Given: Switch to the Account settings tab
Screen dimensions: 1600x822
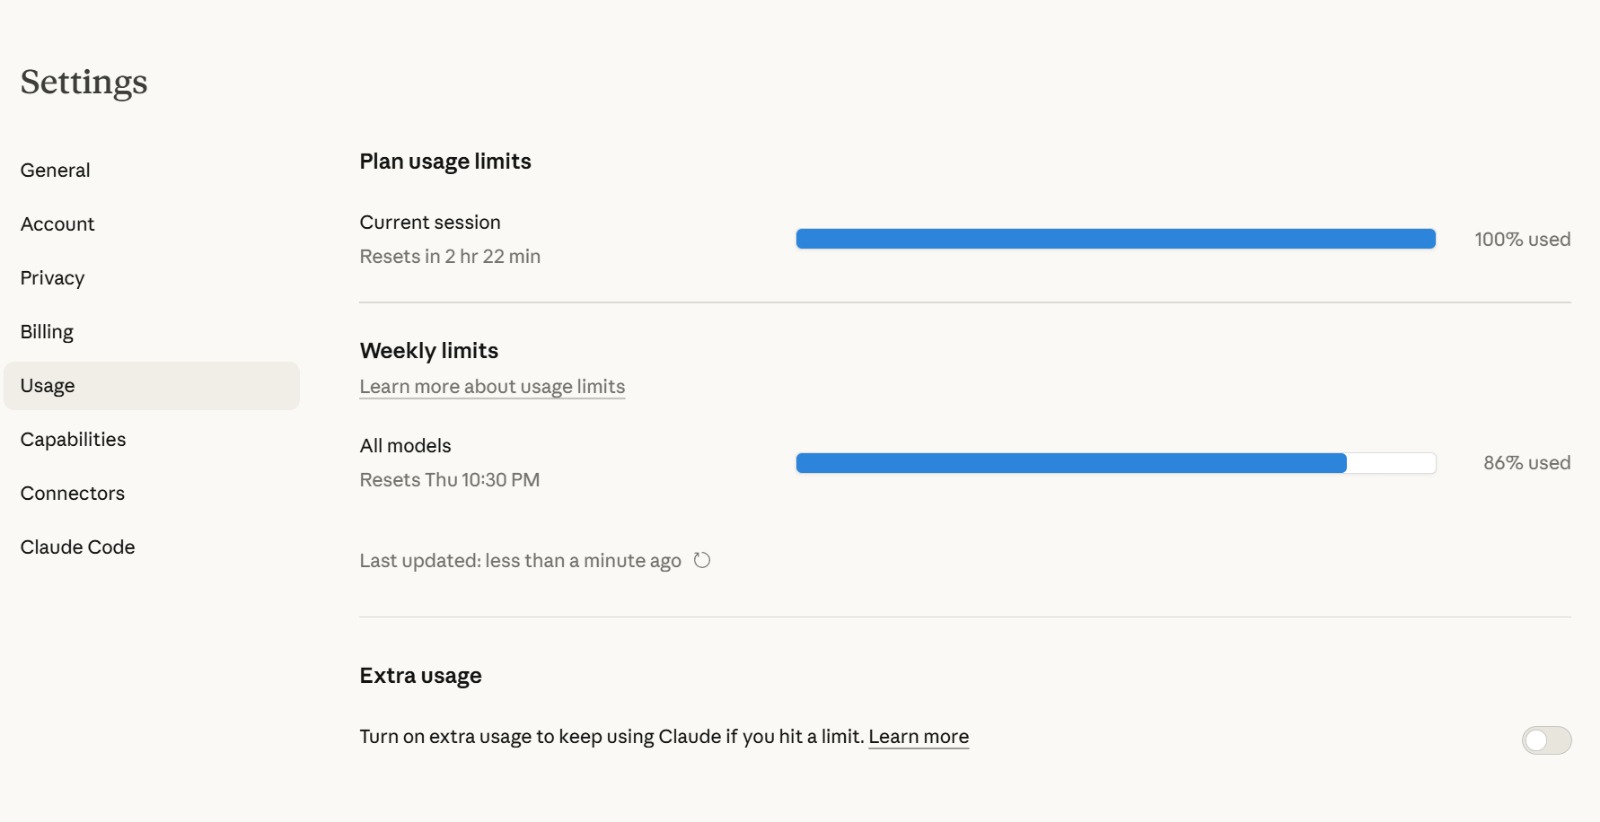Looking at the screenshot, I should 57,223.
